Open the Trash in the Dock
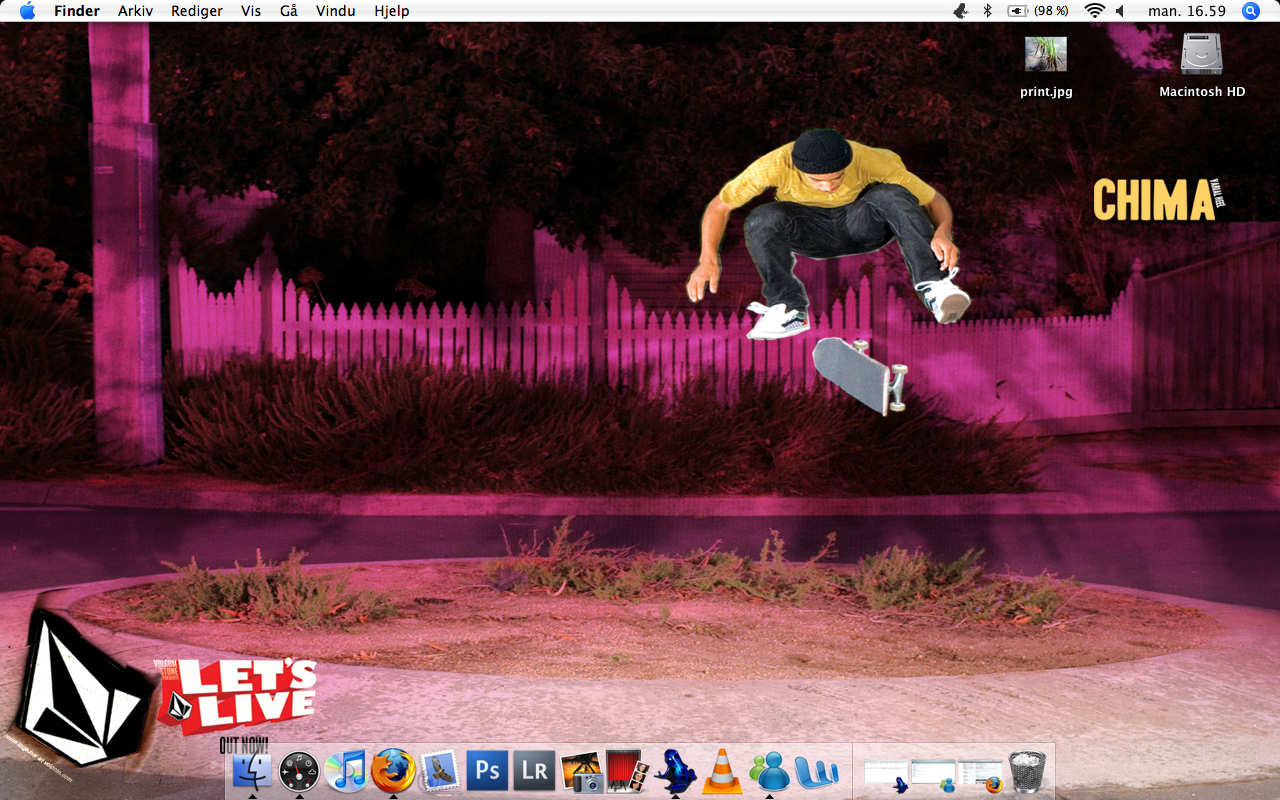 tap(1027, 771)
